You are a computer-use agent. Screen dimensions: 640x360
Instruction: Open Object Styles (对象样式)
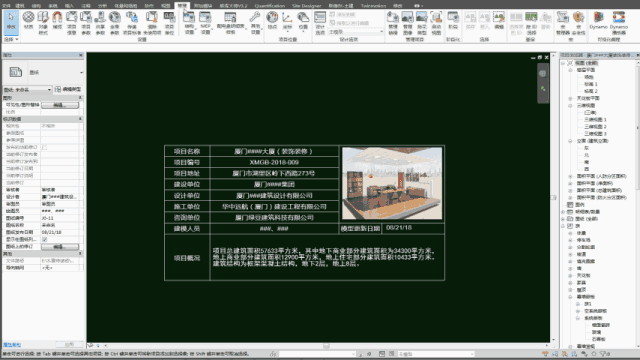(43, 22)
